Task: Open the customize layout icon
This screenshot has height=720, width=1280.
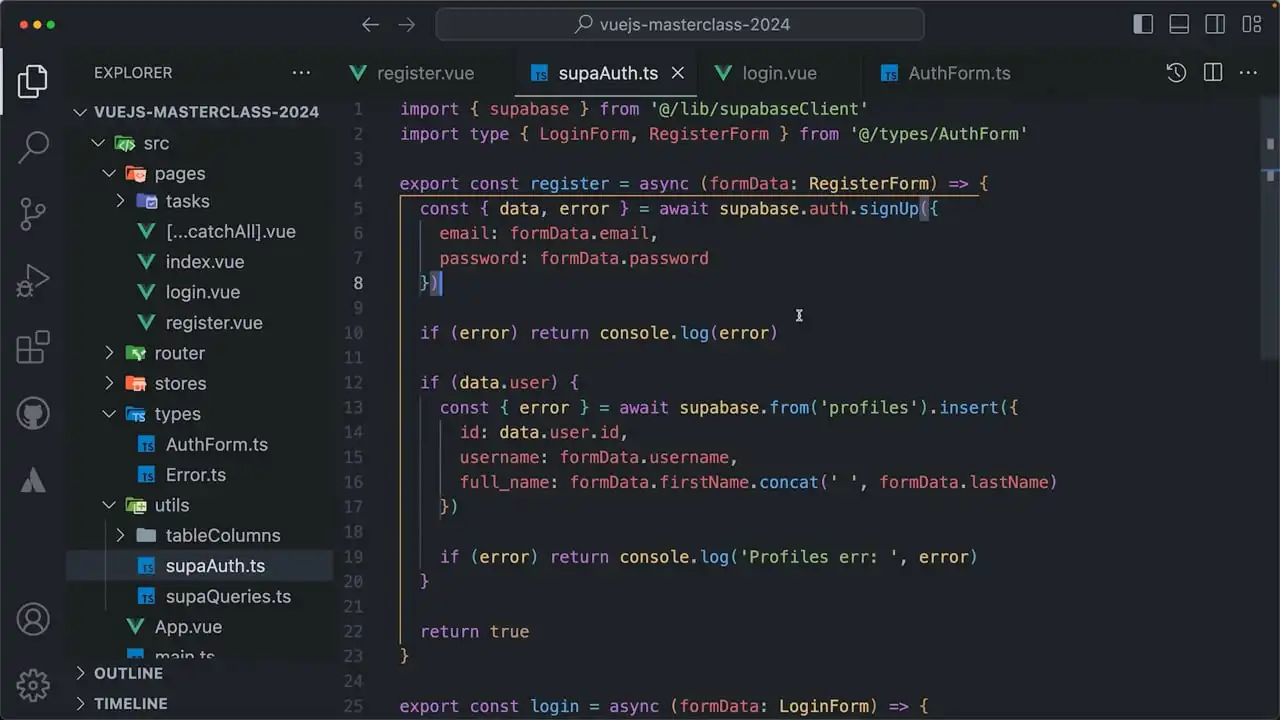Action: (1251, 25)
